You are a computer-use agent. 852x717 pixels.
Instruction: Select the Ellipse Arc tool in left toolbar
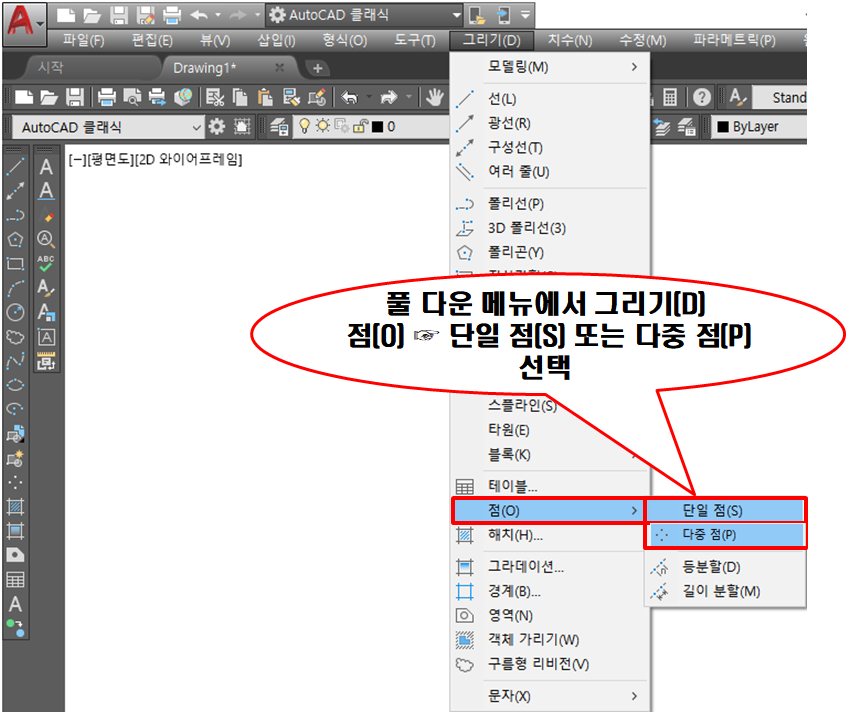coord(15,409)
